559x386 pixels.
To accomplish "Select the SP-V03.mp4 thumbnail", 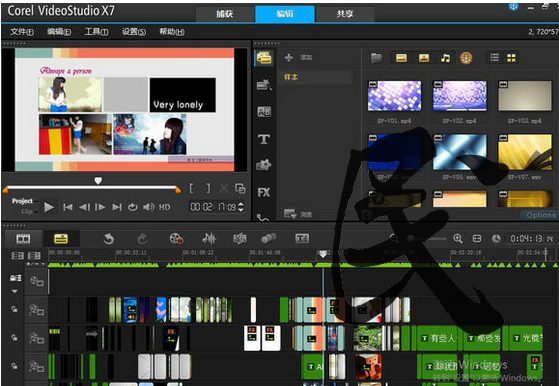I will tap(525, 96).
